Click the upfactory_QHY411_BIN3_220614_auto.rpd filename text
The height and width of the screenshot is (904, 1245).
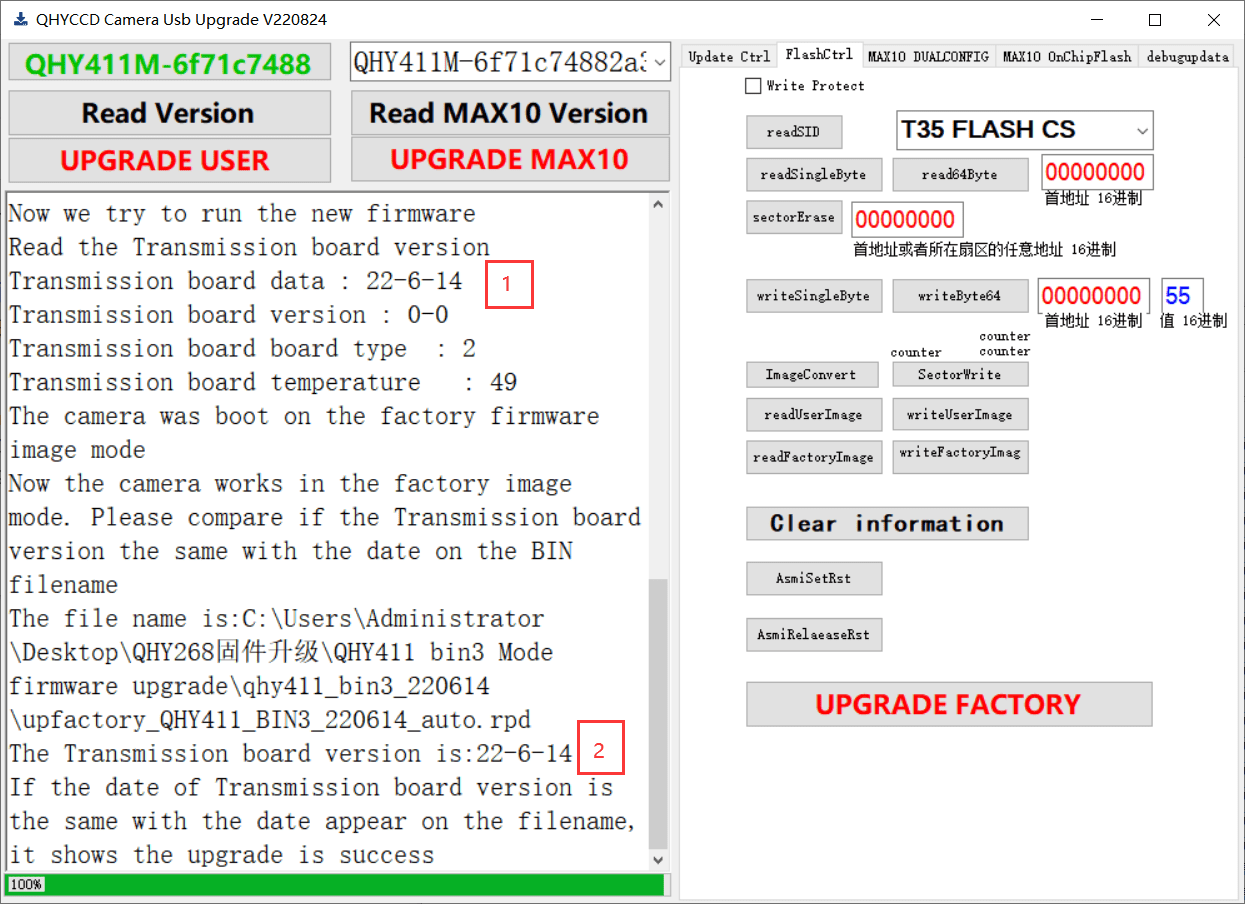coord(270,719)
